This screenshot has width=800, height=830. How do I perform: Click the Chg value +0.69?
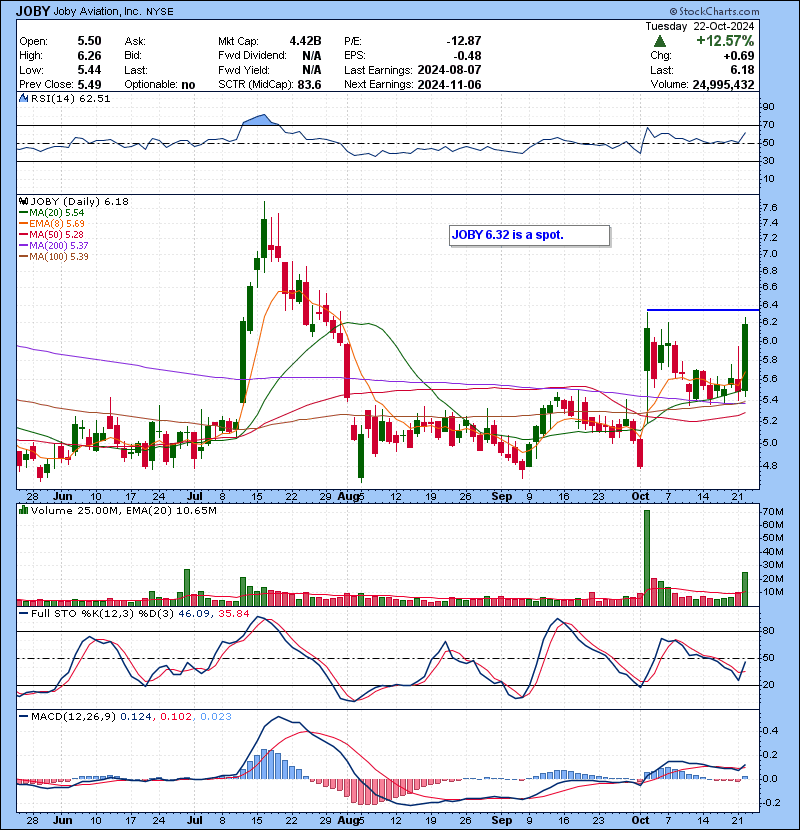pos(739,56)
